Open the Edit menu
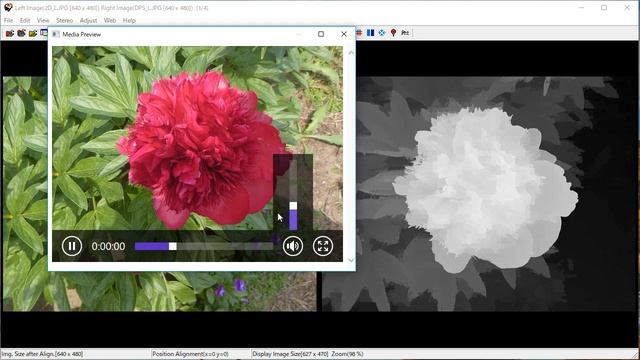640x360 pixels. point(25,20)
